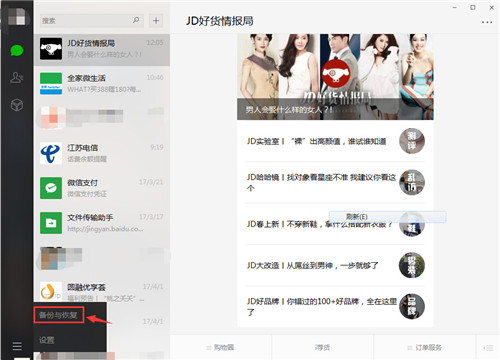Open article JD好品牌 100+好品牌
500x360 pixels.
(x=322, y=306)
